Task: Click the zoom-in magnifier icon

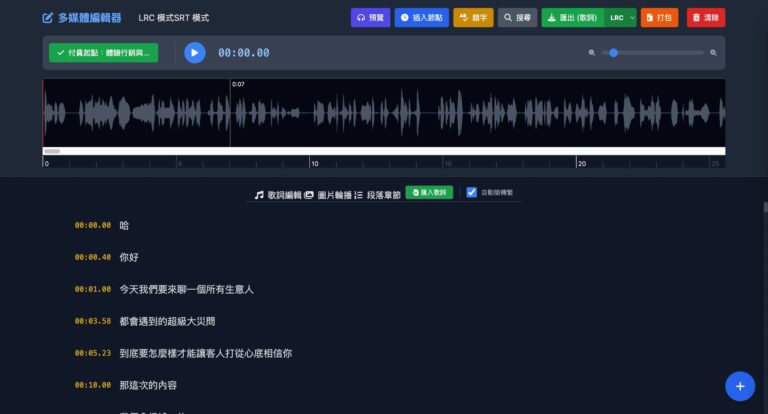Action: (713, 52)
